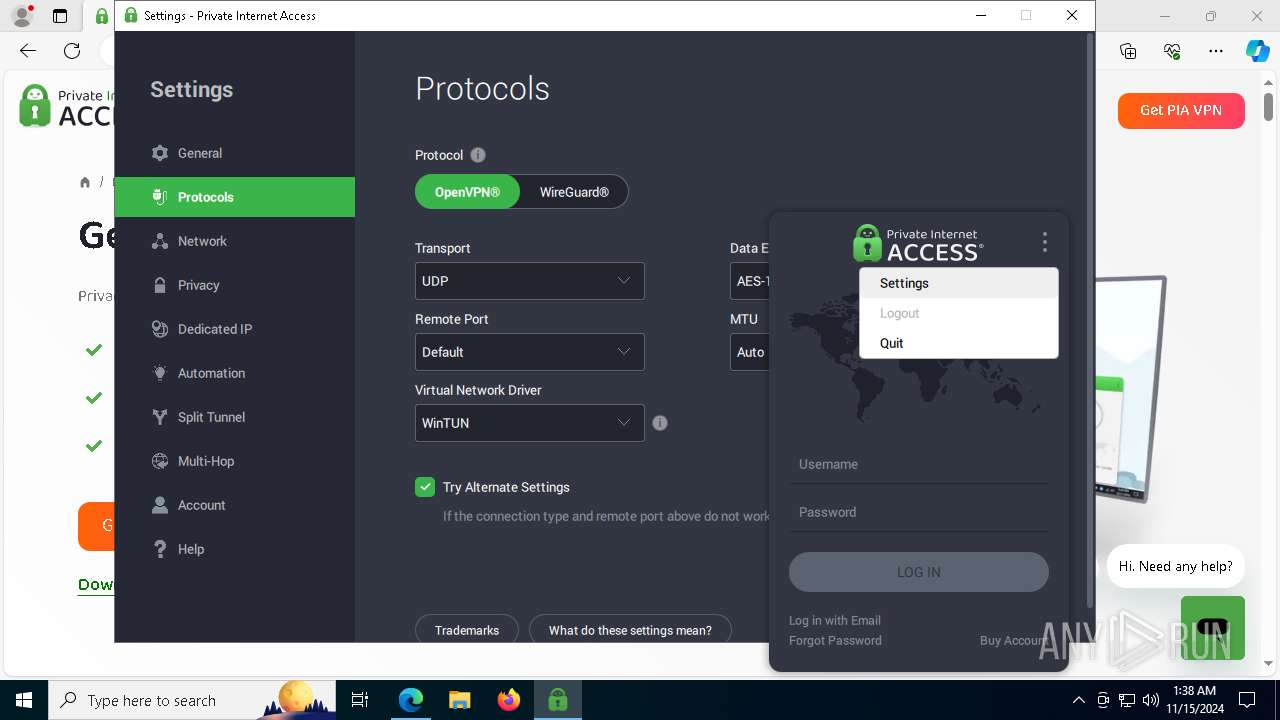The image size is (1280, 720).
Task: Open Edge Collections icon
Action: click(x=1128, y=51)
